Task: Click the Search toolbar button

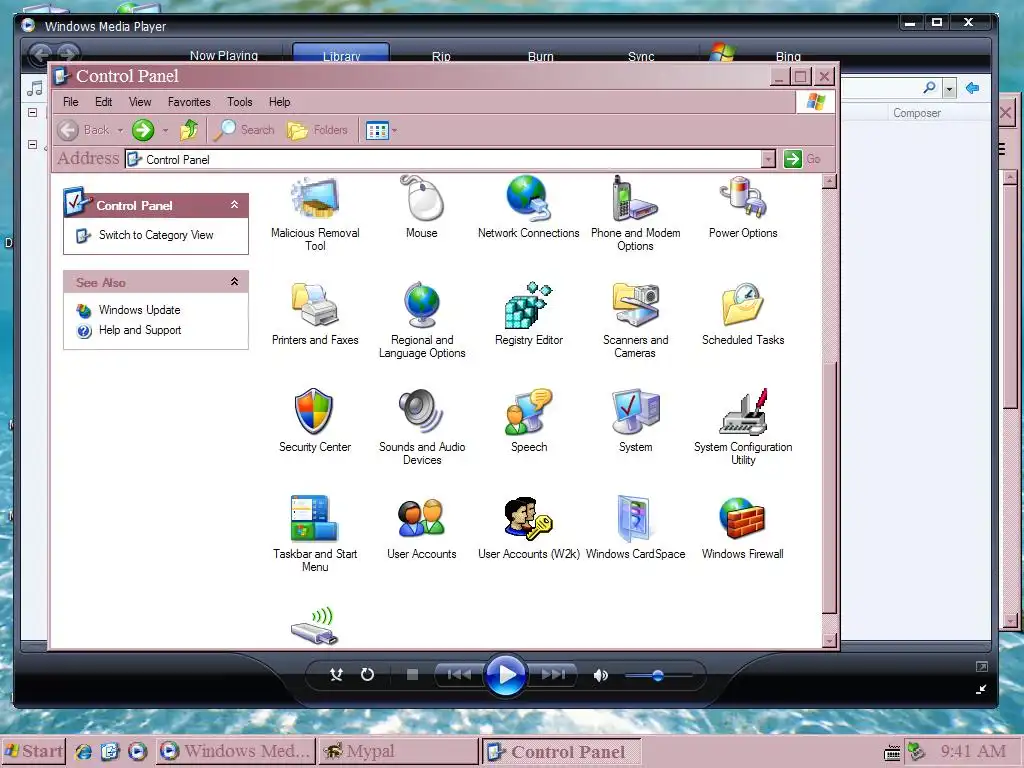Action: (x=244, y=130)
